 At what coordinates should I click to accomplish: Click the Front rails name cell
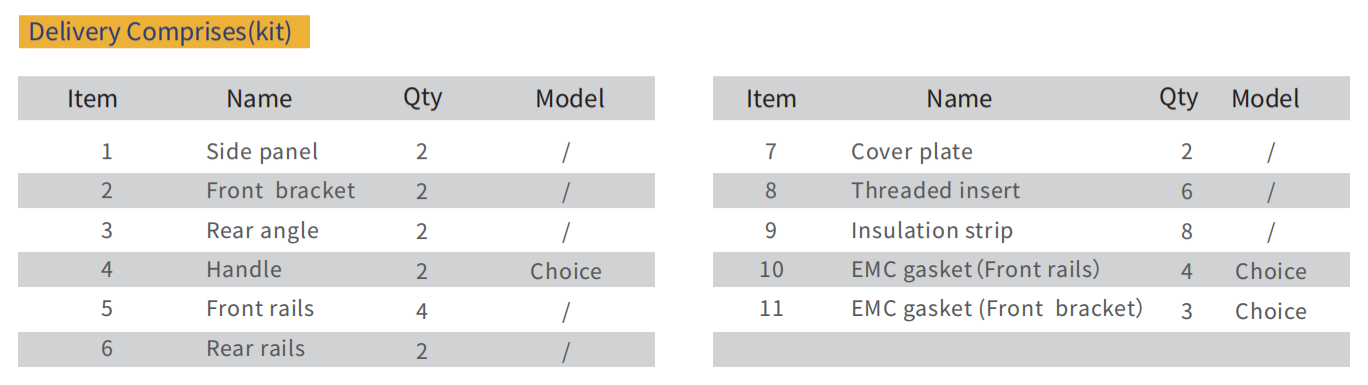tap(260, 309)
